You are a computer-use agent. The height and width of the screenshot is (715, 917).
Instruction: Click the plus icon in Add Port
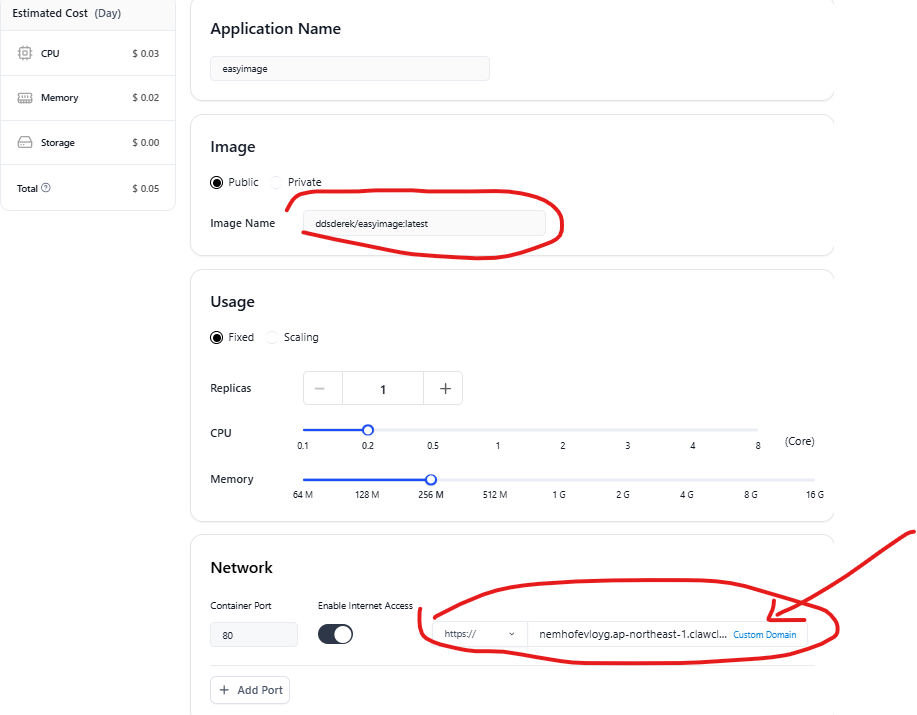click(x=224, y=690)
